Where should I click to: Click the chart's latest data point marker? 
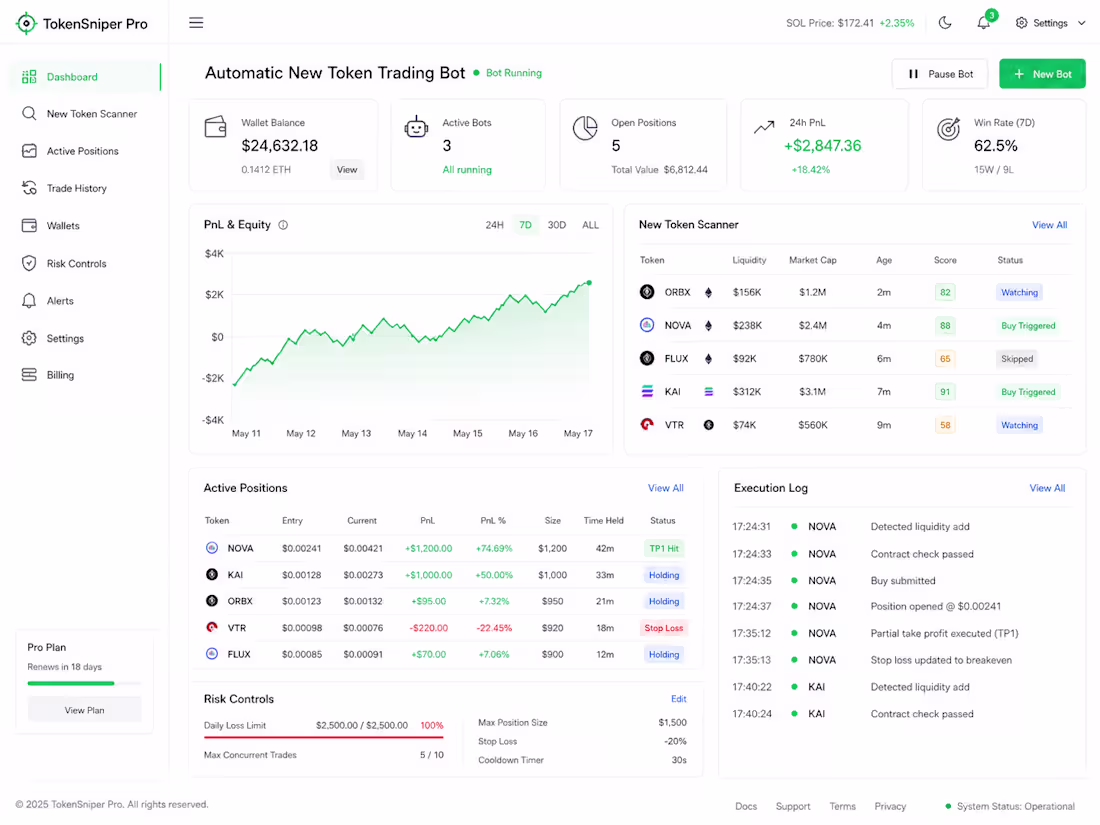click(589, 283)
